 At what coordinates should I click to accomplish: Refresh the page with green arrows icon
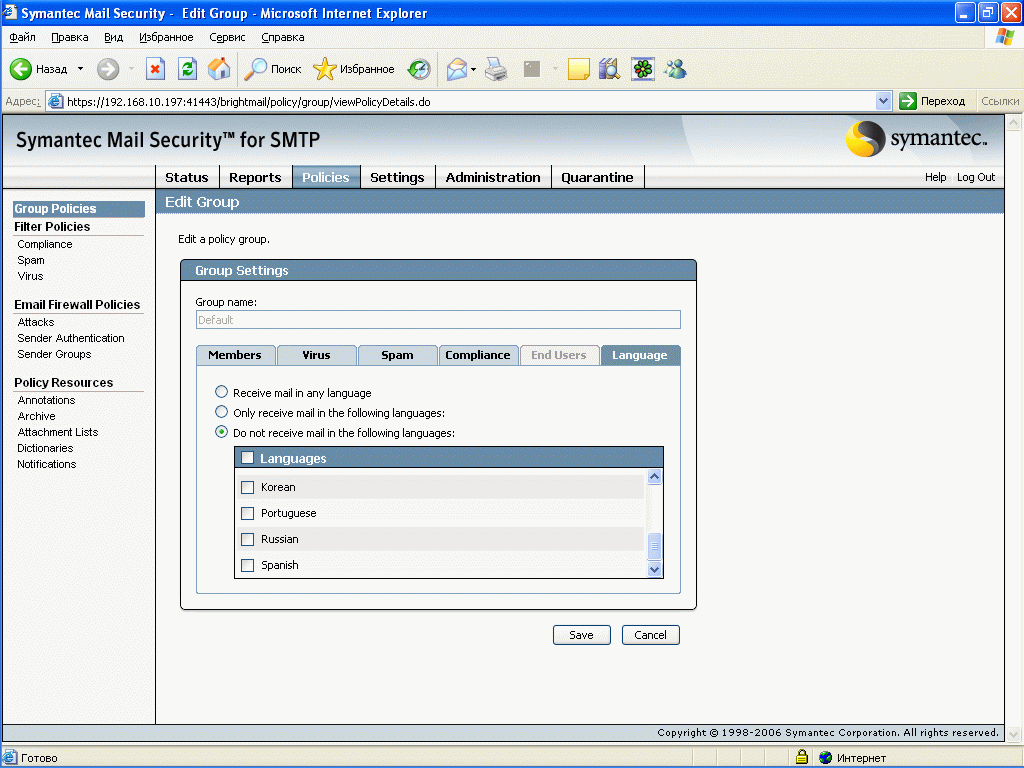[x=187, y=69]
